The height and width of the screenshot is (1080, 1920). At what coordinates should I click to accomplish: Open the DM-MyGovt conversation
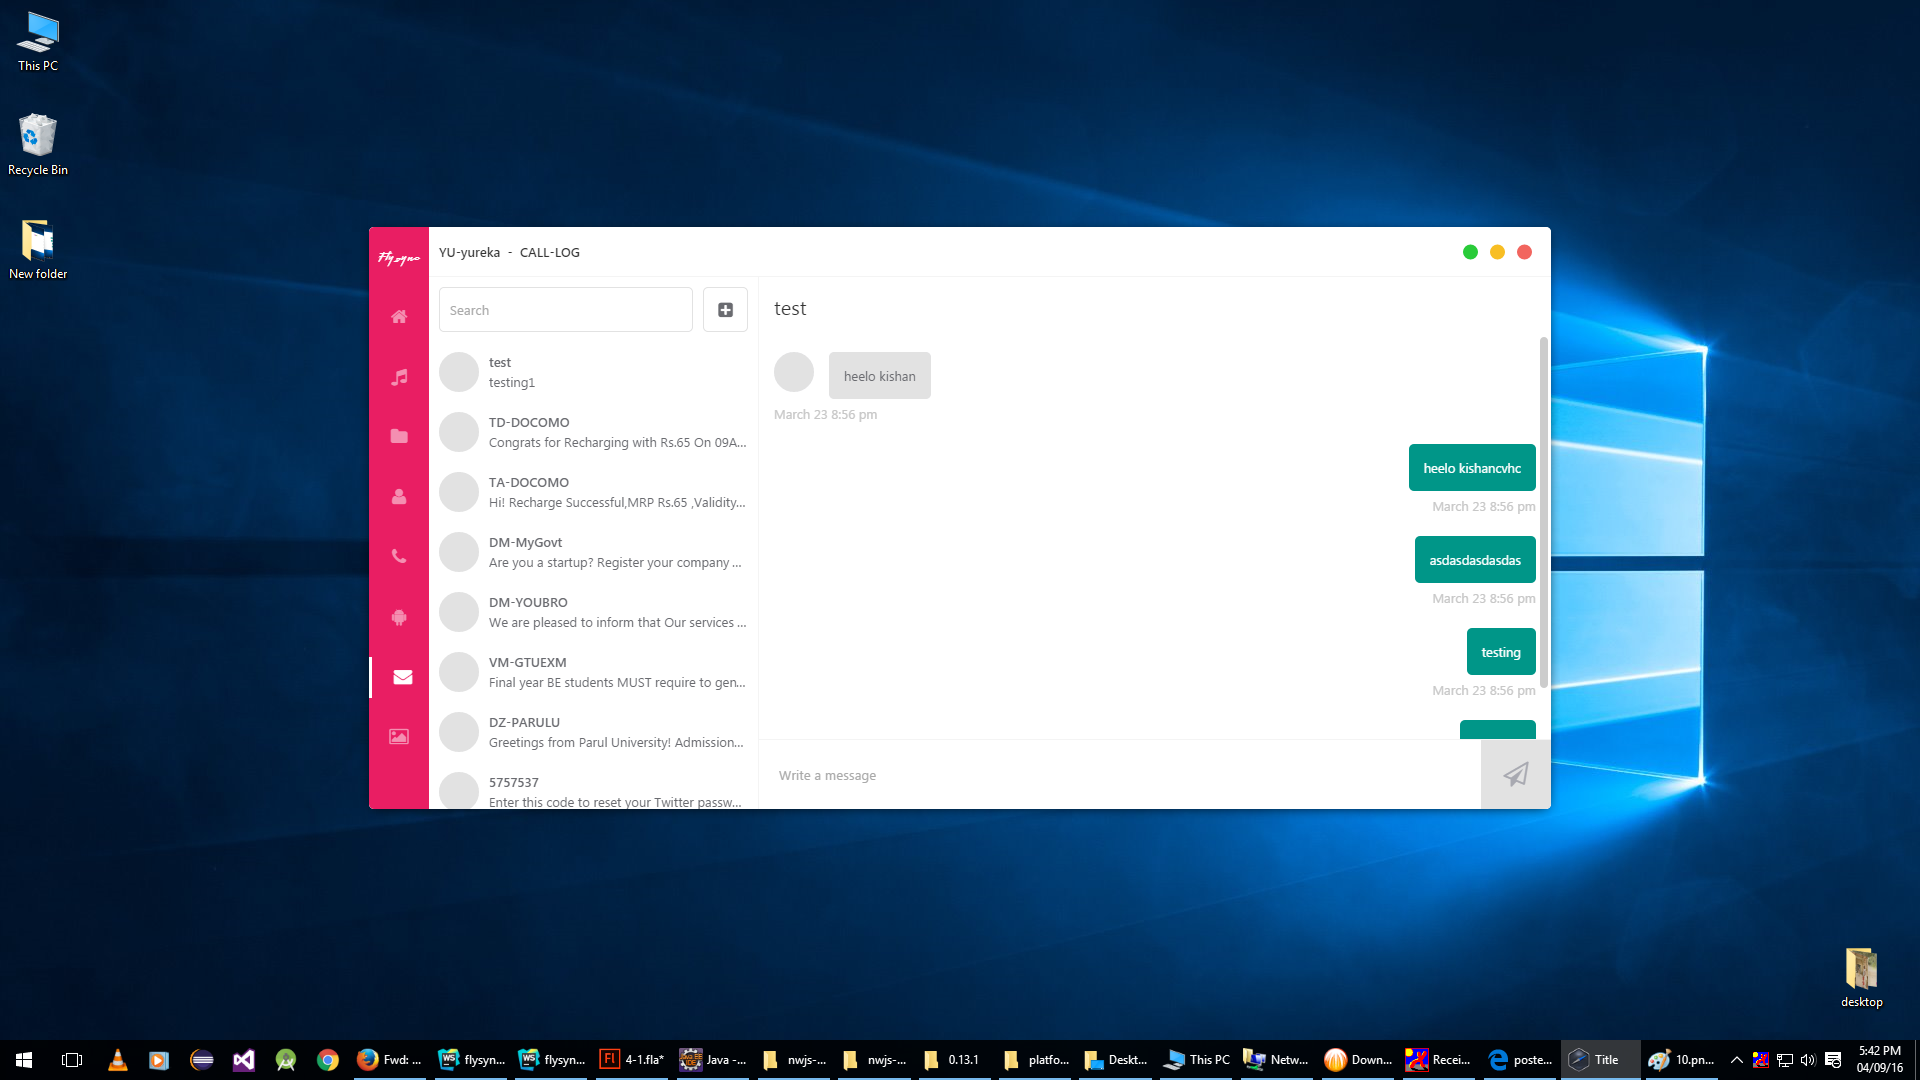595,552
